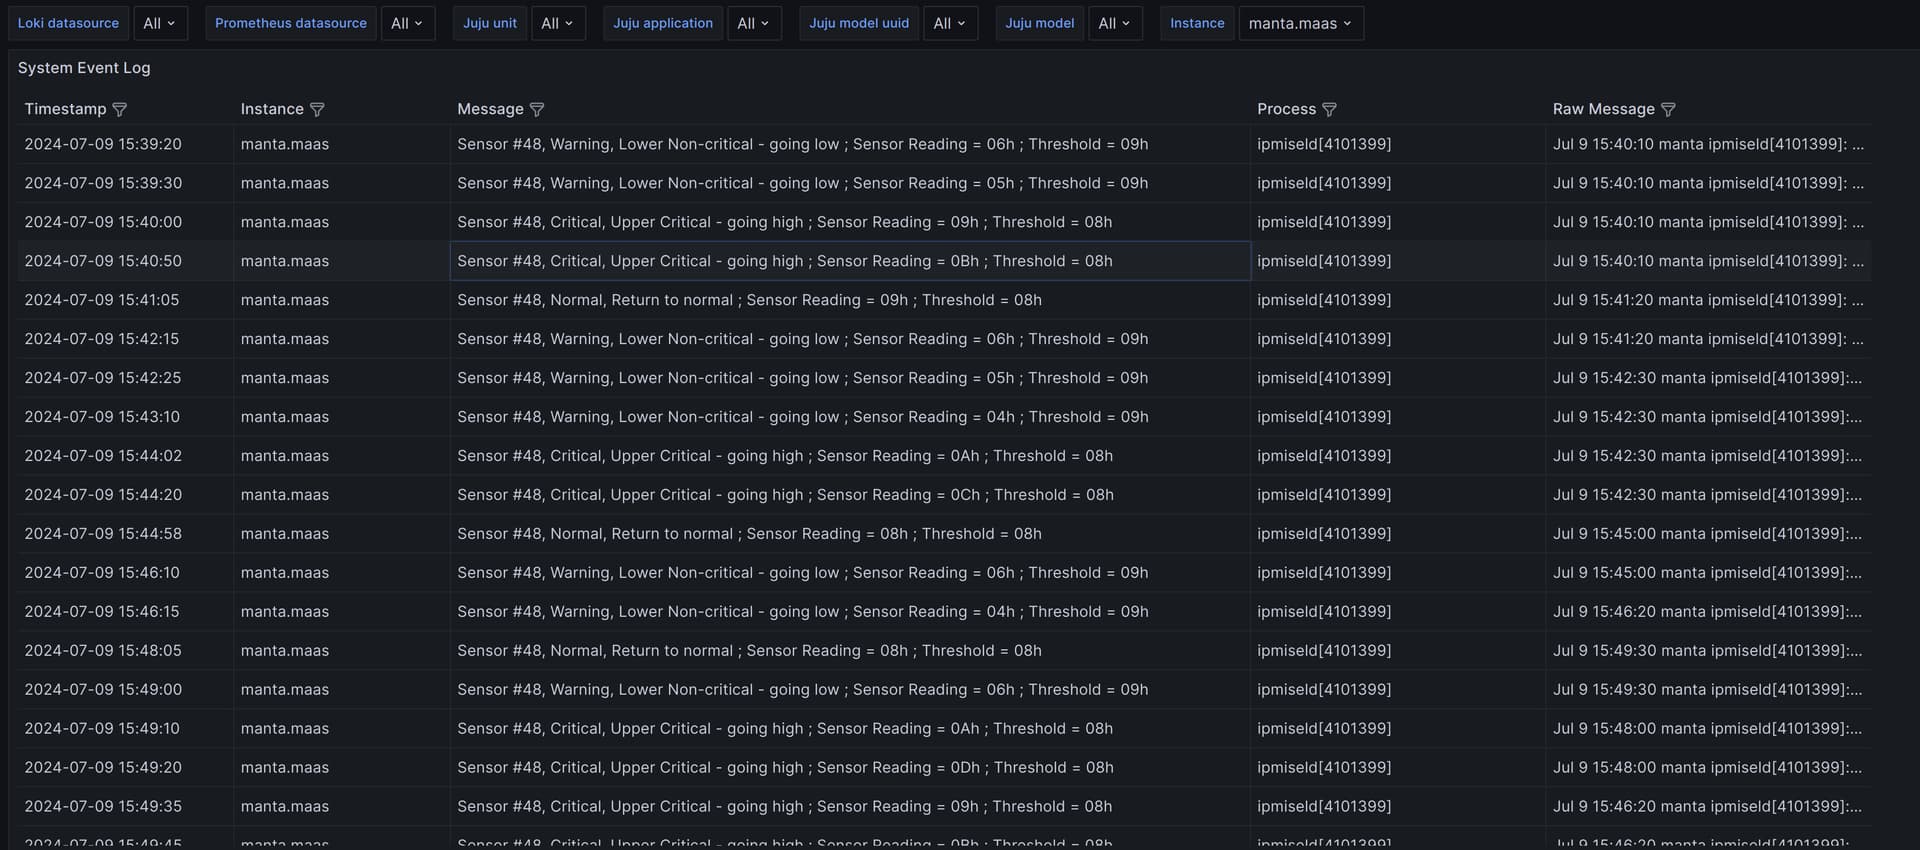
Task: Expand the Juju application dropdown
Action: click(754, 23)
